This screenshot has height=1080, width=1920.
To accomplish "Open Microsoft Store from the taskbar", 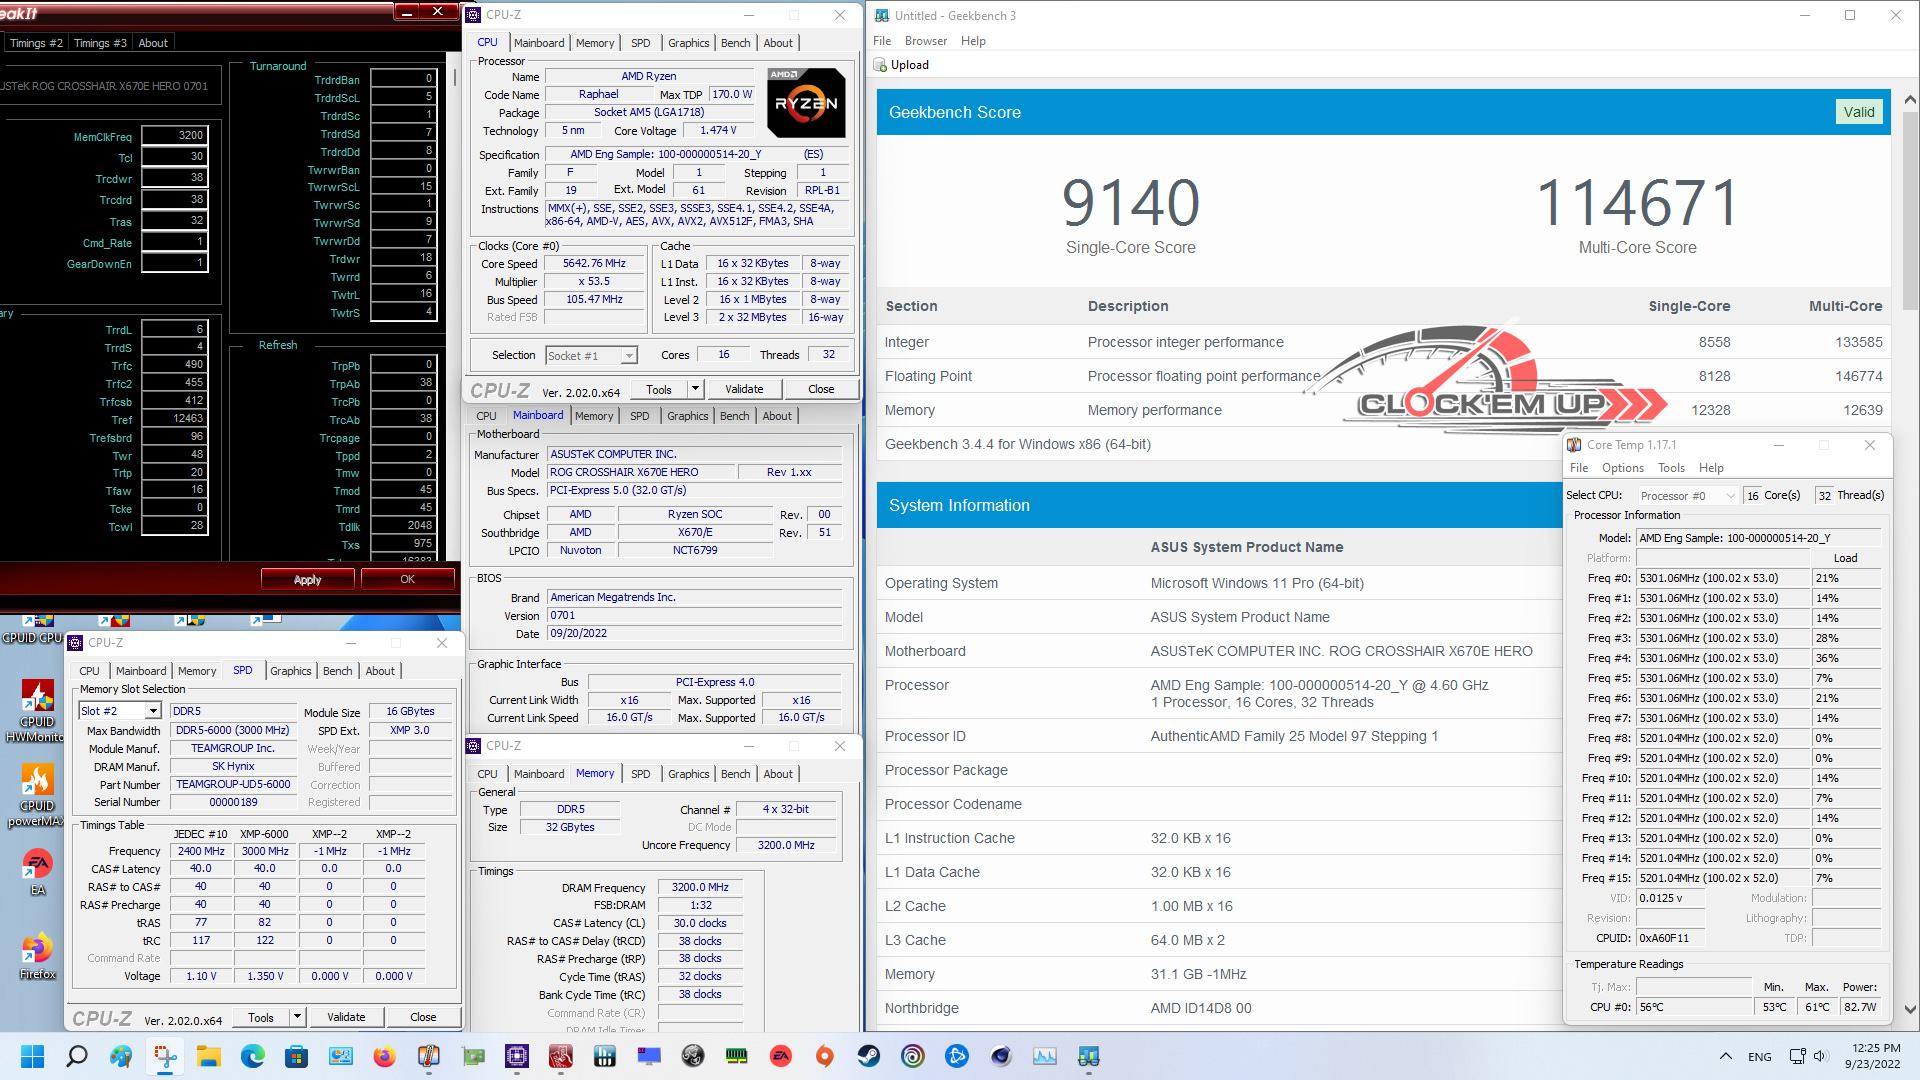I will 296,1056.
